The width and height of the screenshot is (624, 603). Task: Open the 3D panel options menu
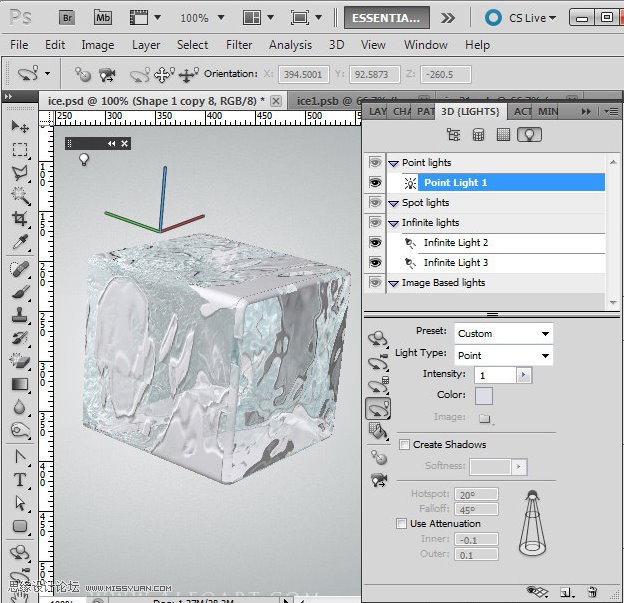611,111
